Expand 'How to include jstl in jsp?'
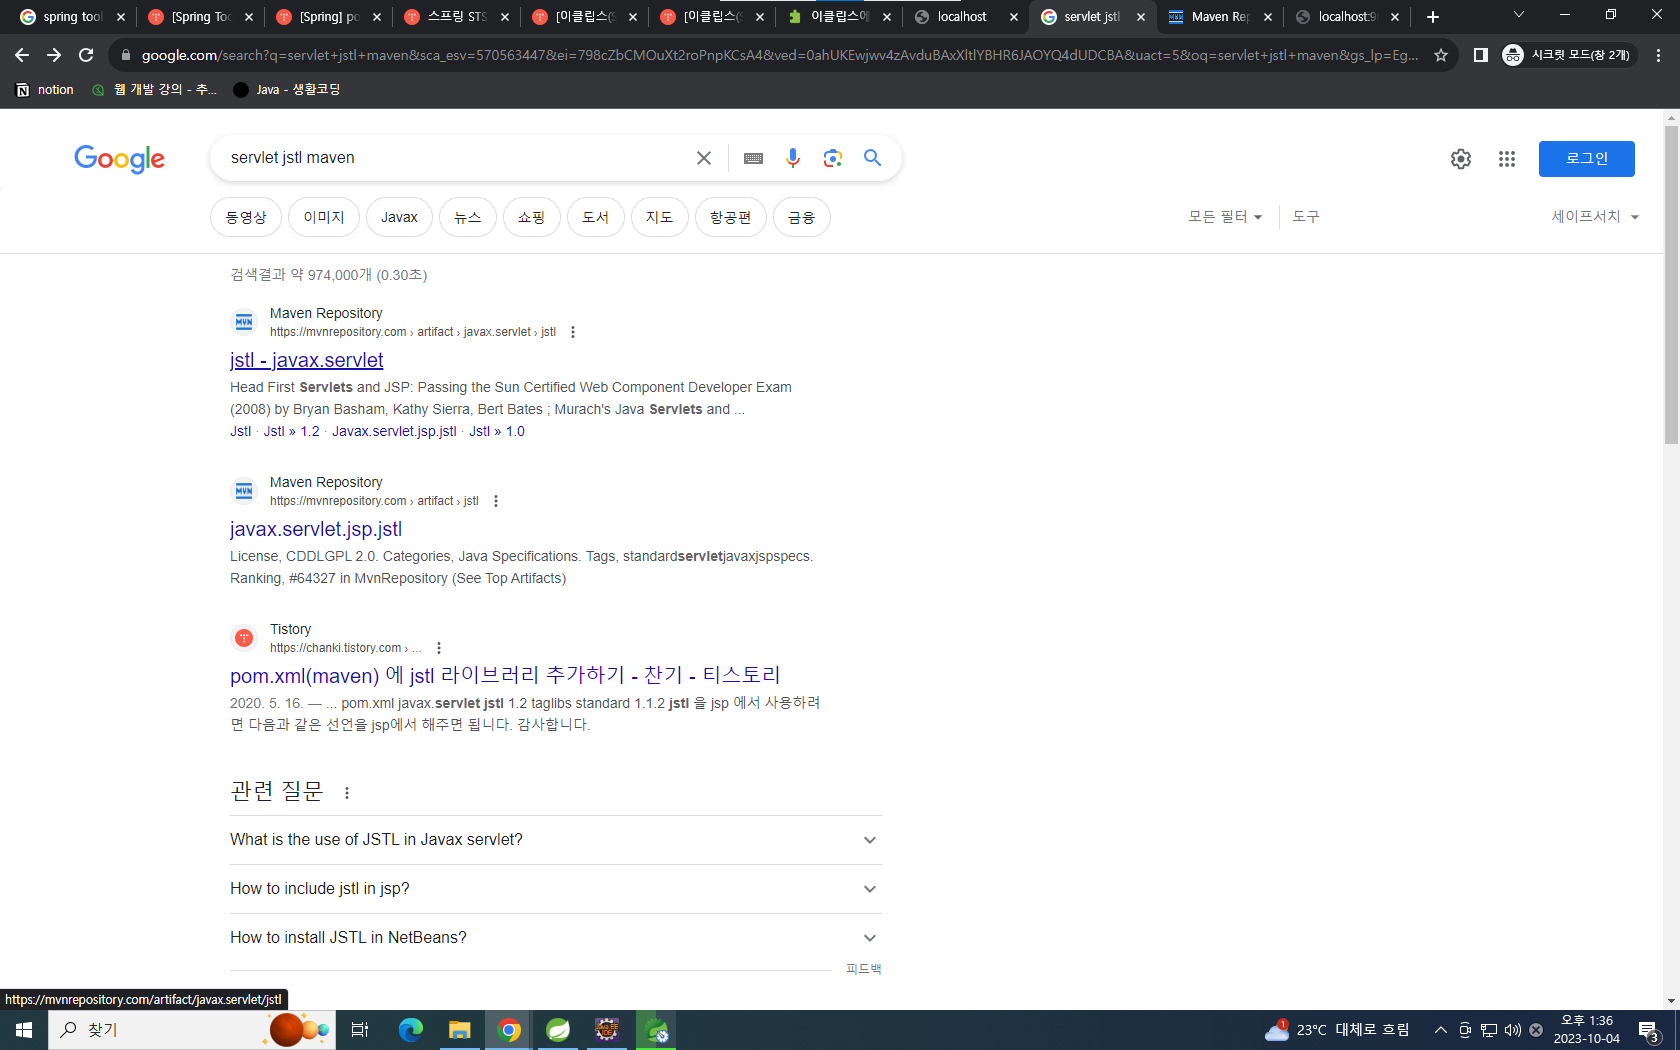 click(555, 889)
